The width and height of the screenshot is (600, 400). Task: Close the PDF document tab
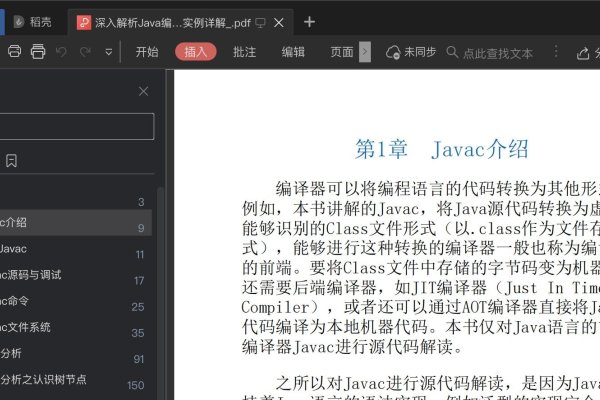279,23
